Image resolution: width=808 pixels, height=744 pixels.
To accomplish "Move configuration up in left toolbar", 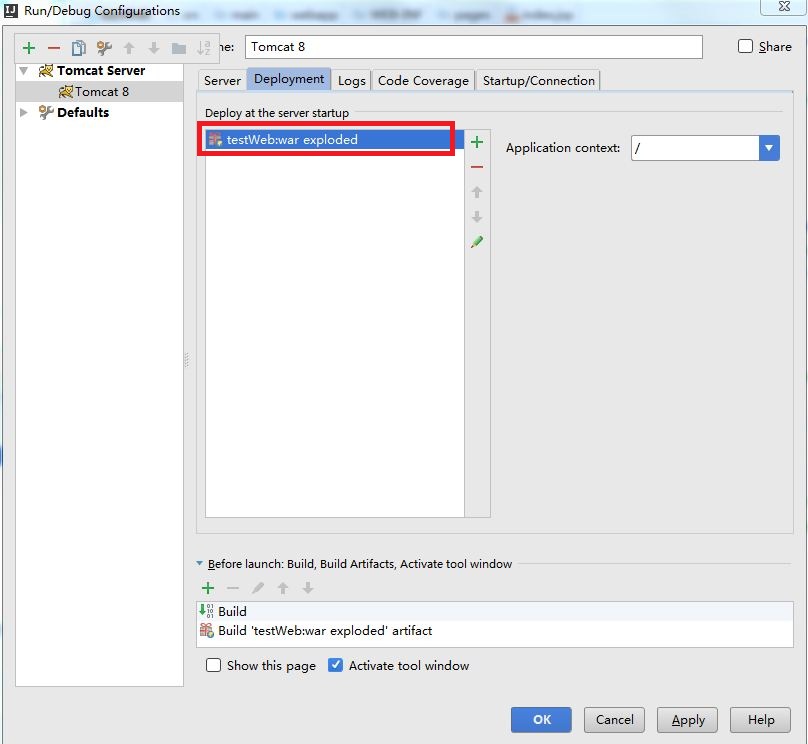I will coord(129,48).
